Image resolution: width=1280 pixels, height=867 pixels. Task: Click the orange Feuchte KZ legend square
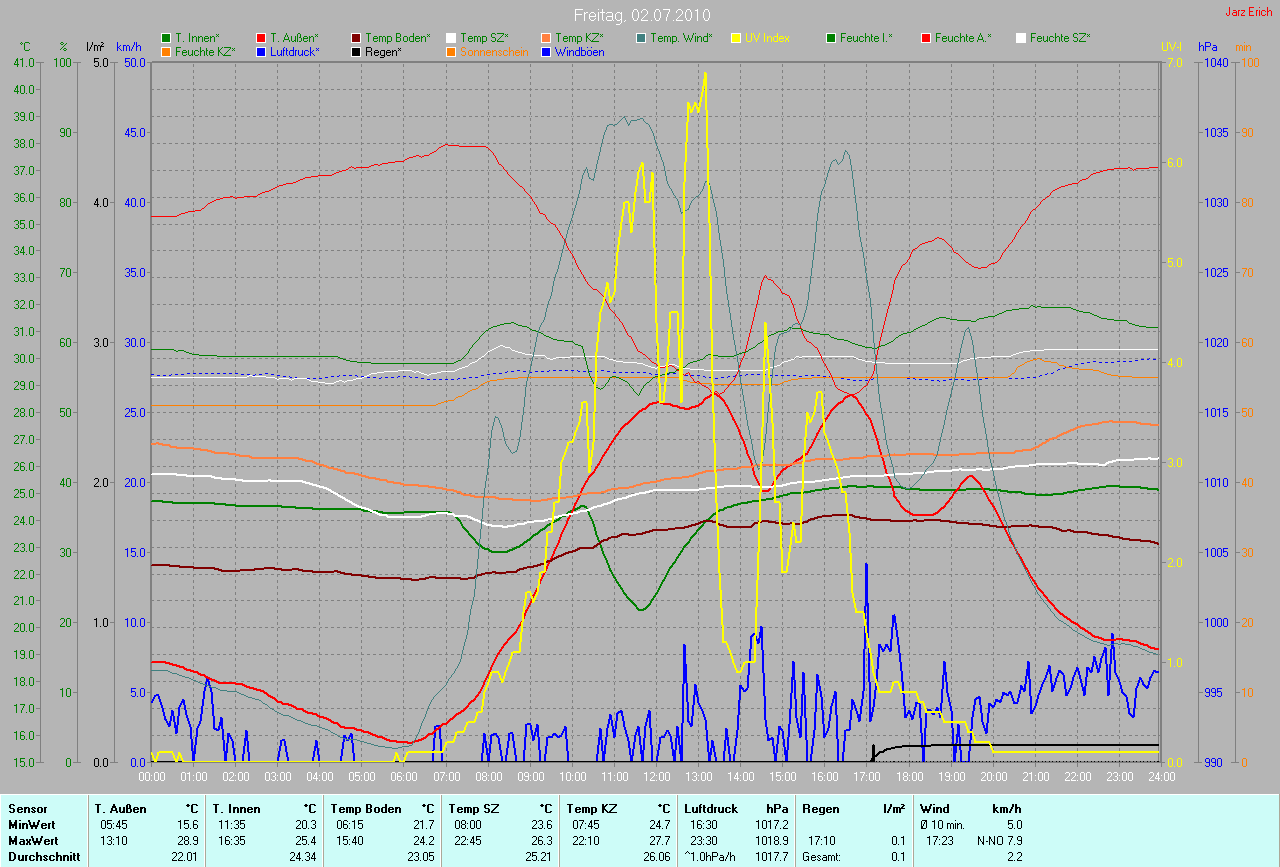click(x=166, y=51)
